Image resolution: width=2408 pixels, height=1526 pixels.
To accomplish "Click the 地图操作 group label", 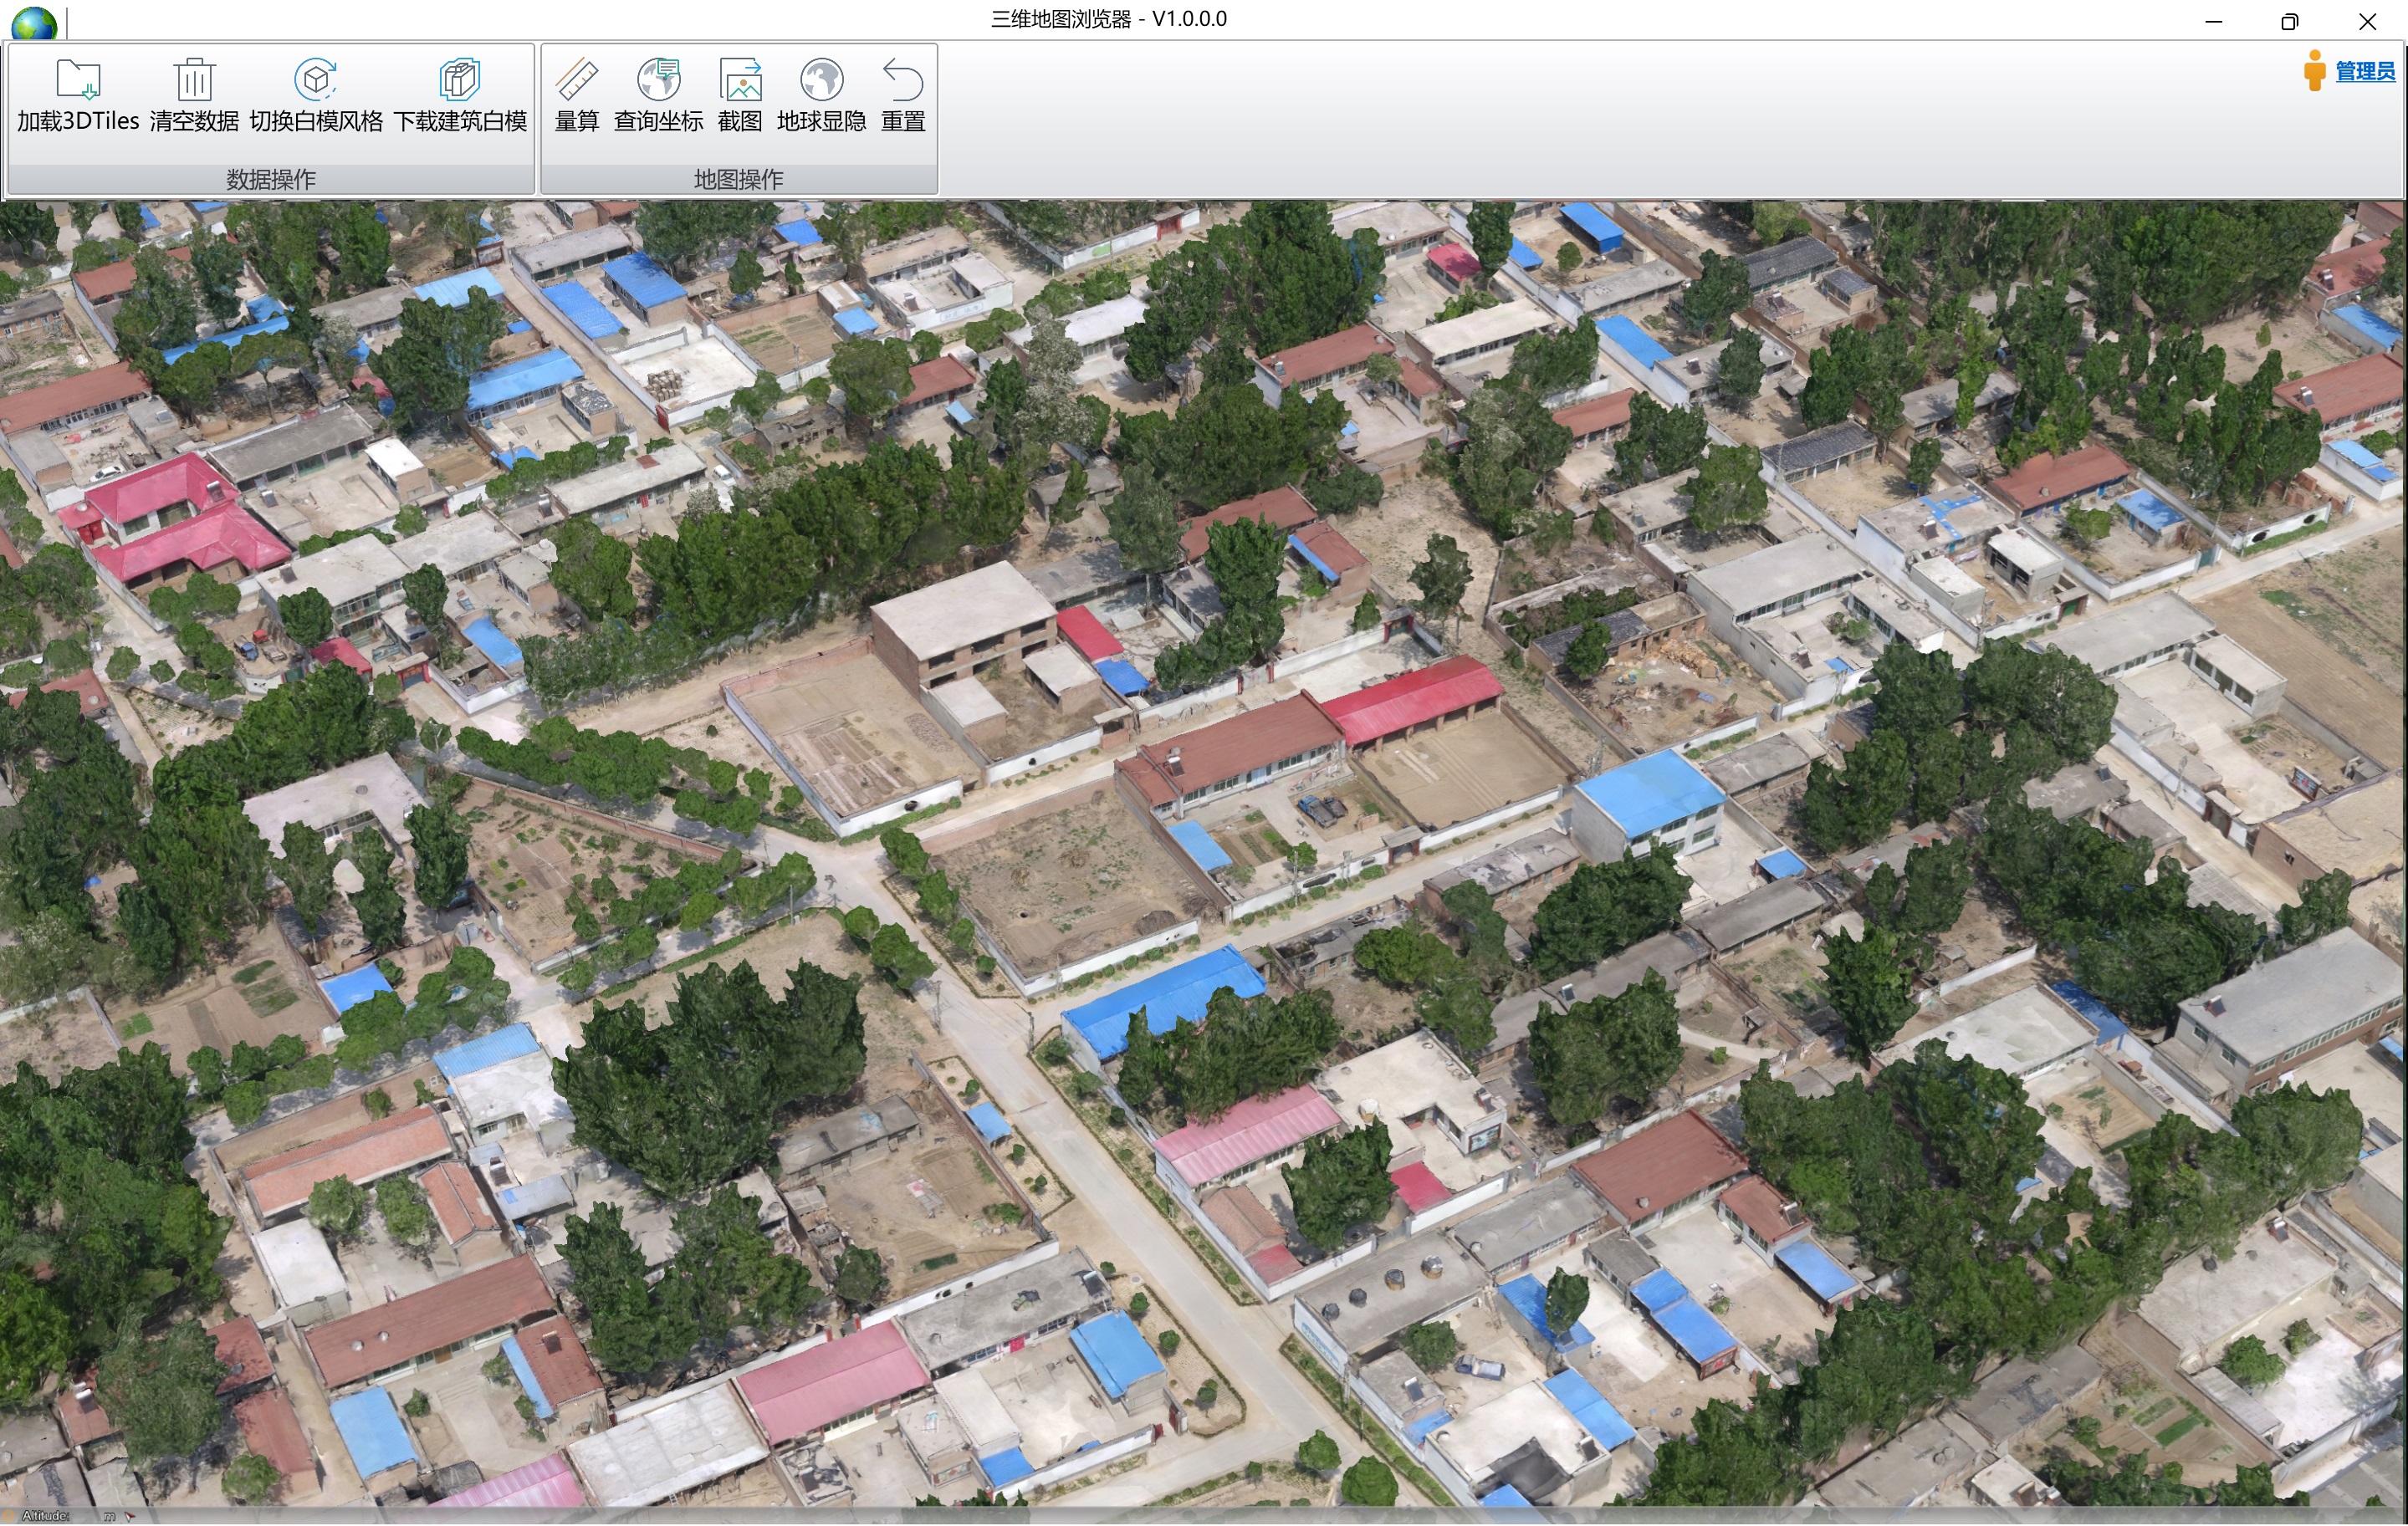I will point(737,179).
